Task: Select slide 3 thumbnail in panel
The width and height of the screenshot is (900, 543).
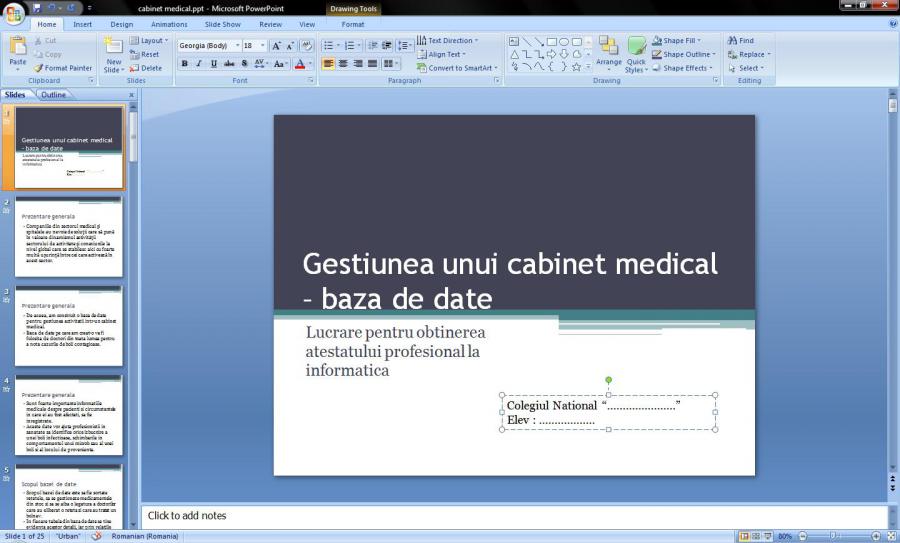Action: pyautogui.click(x=68, y=326)
